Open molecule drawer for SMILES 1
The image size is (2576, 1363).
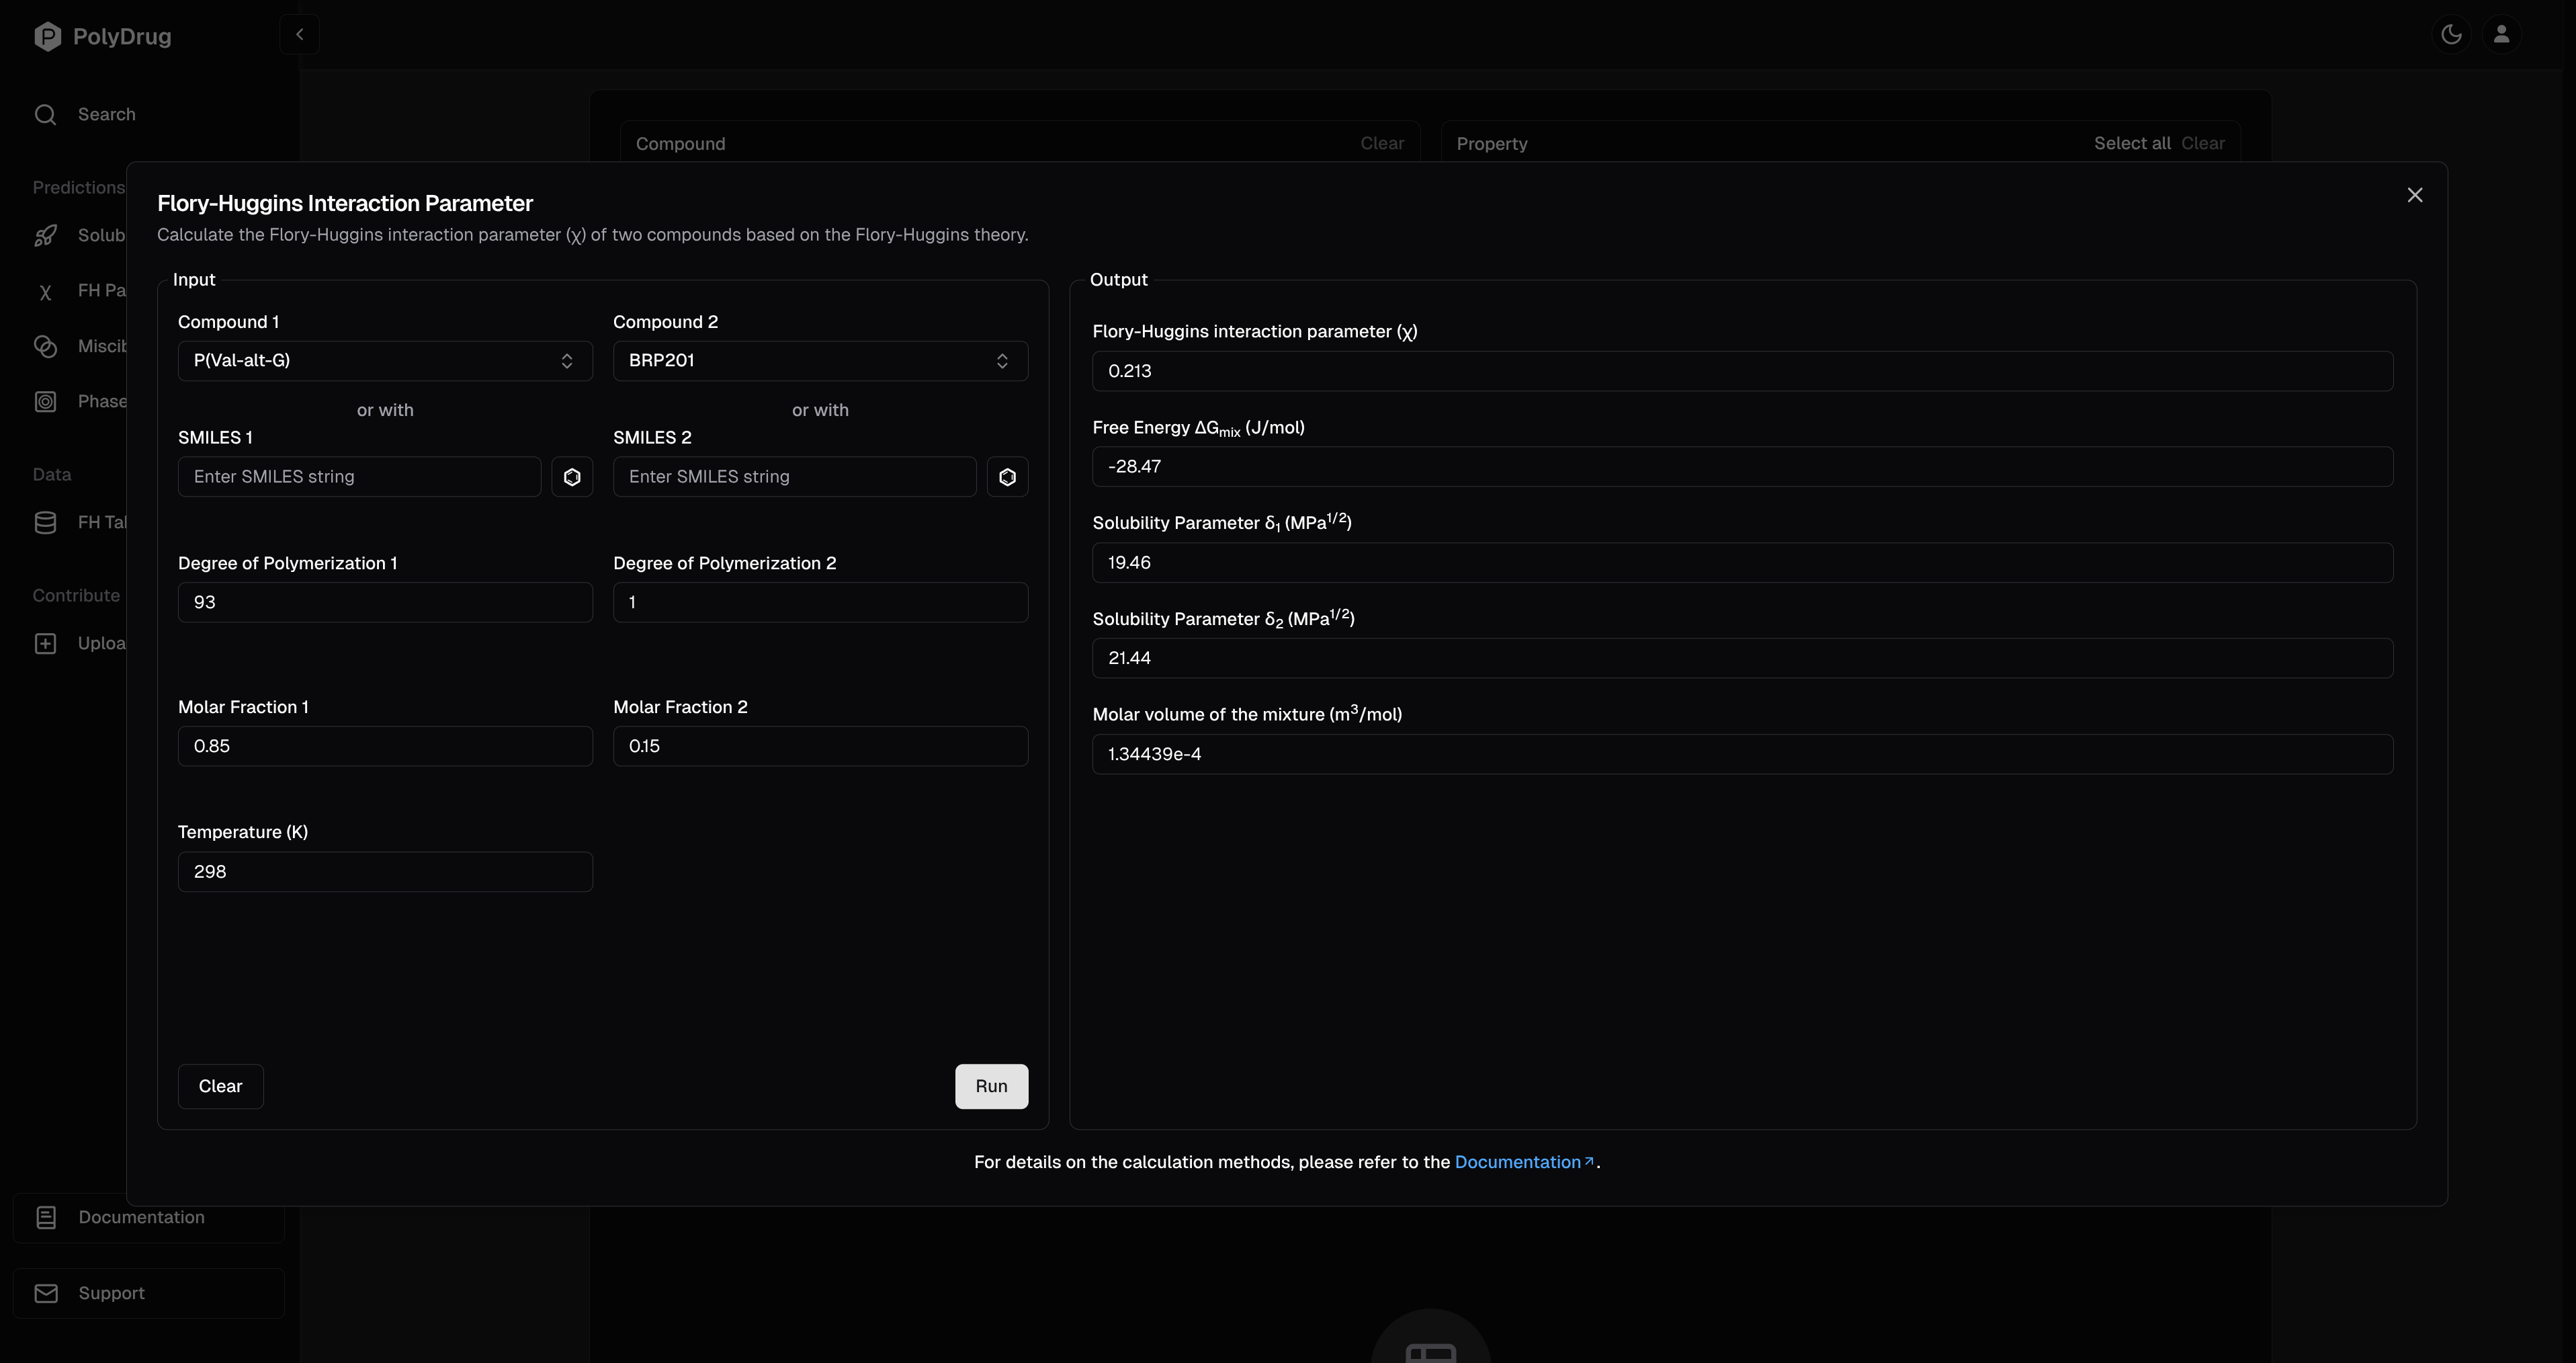pos(572,477)
